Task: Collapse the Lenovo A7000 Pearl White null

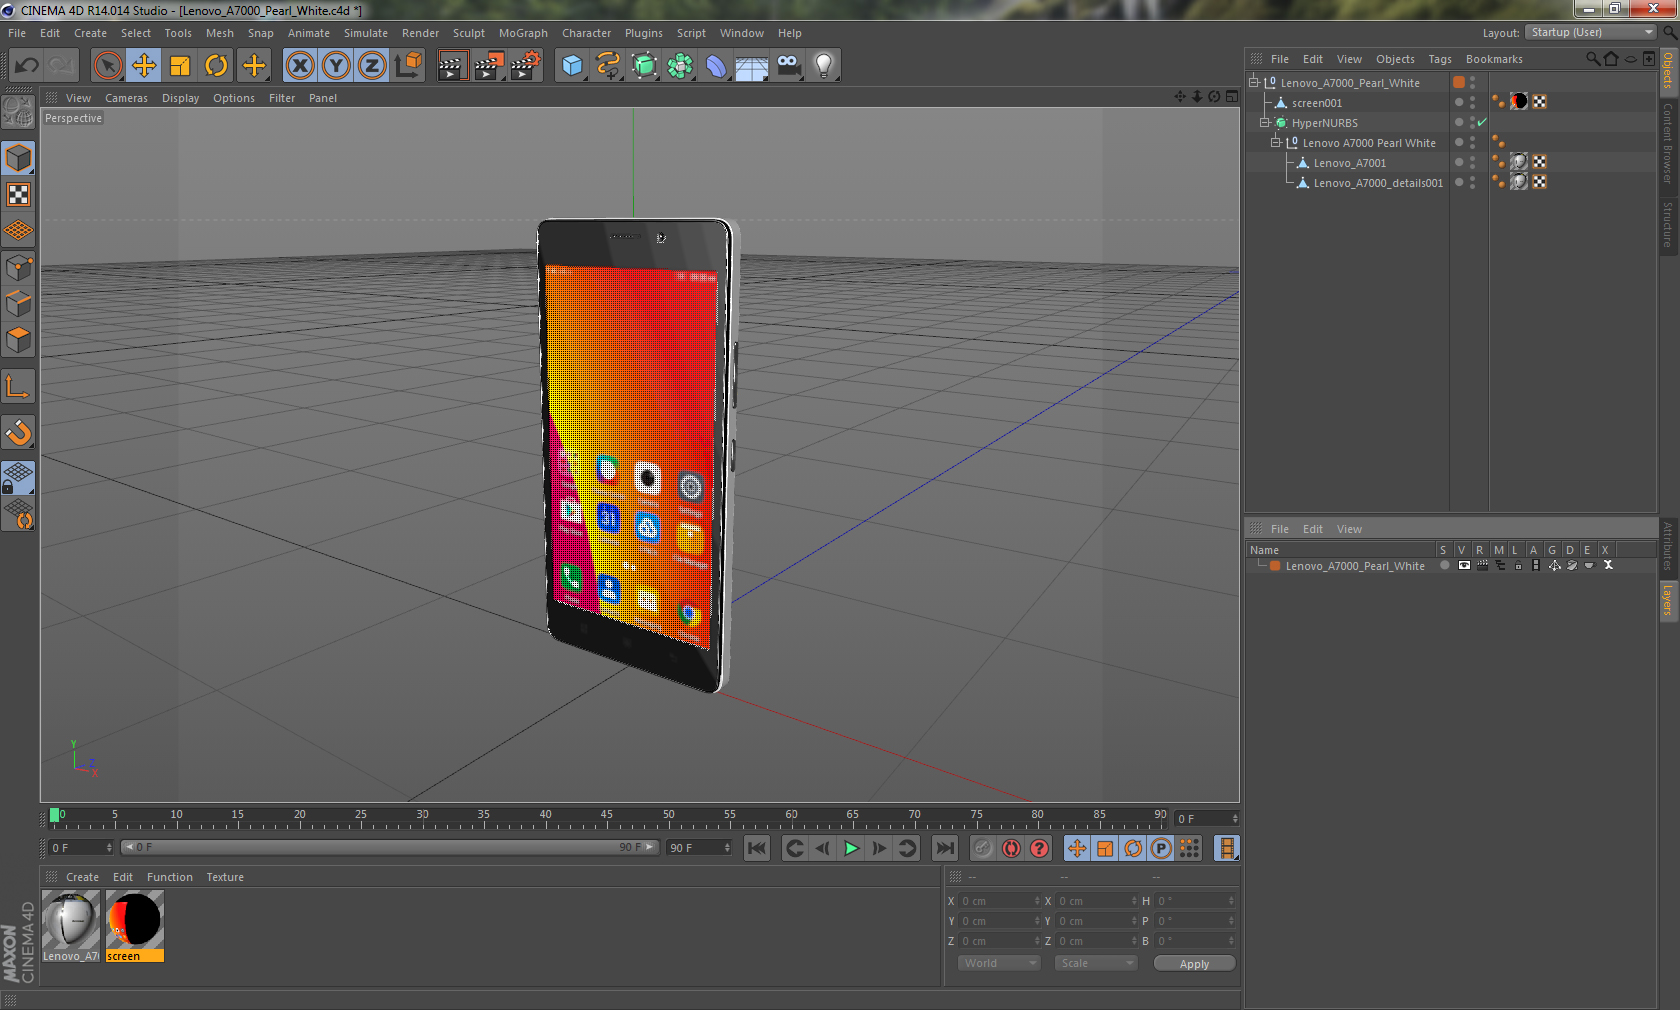Action: pyautogui.click(x=1276, y=142)
